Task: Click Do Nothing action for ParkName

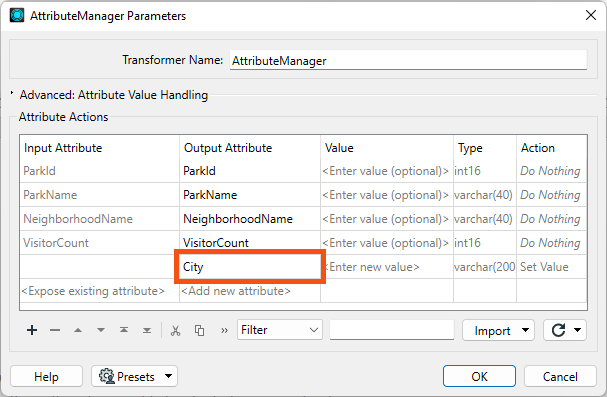Action: (552, 195)
